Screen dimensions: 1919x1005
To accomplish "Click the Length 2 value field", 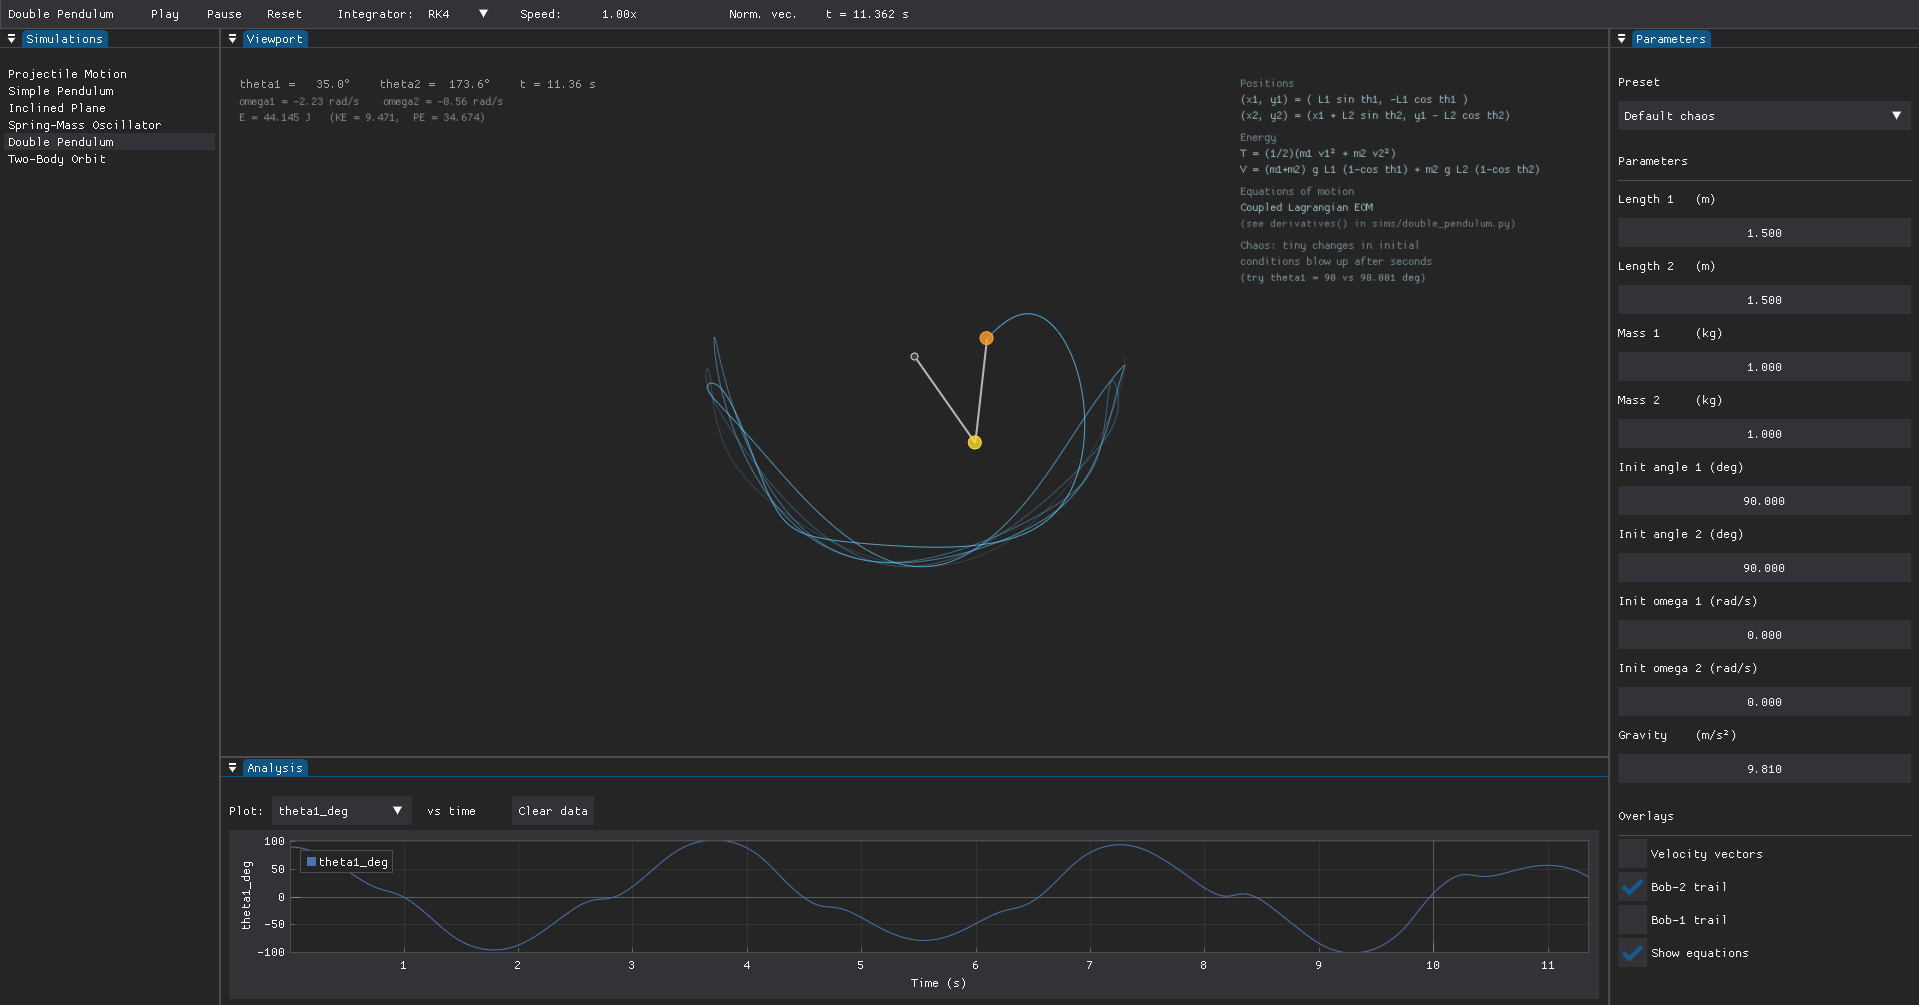I will (1764, 300).
